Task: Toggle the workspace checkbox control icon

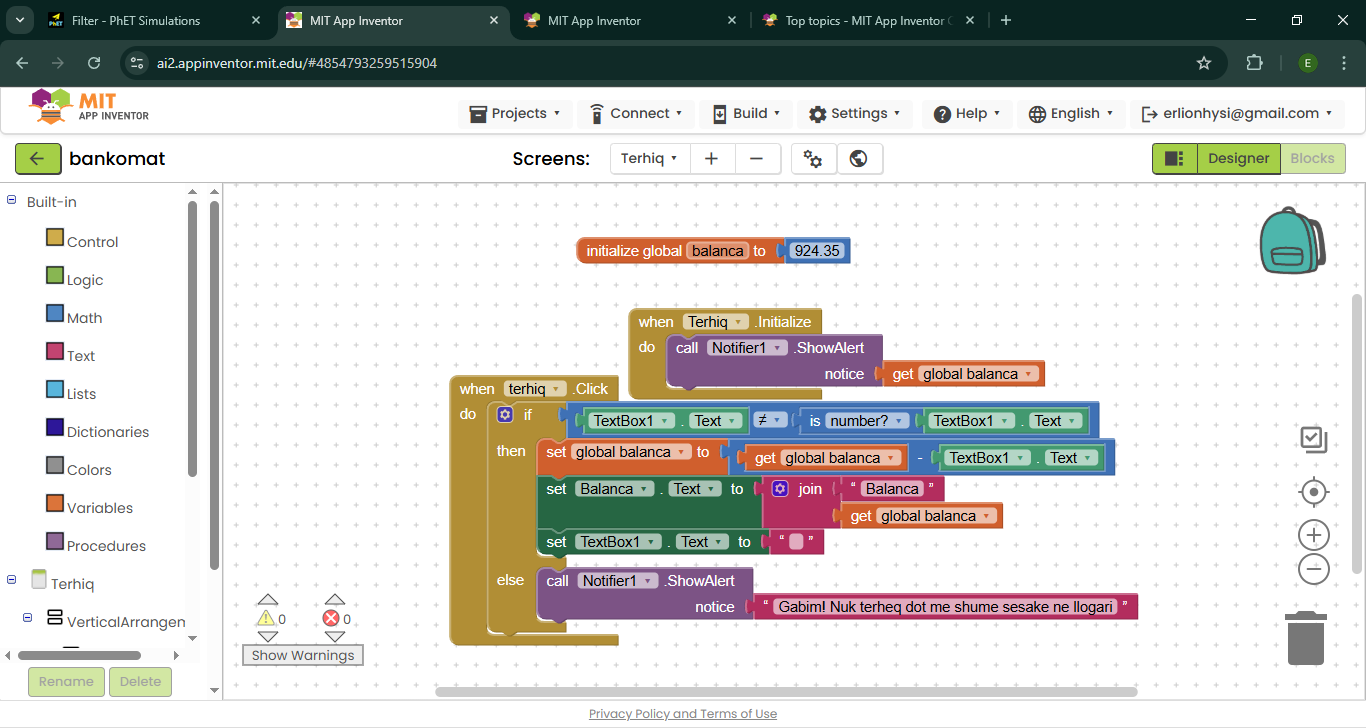Action: coord(1313,439)
